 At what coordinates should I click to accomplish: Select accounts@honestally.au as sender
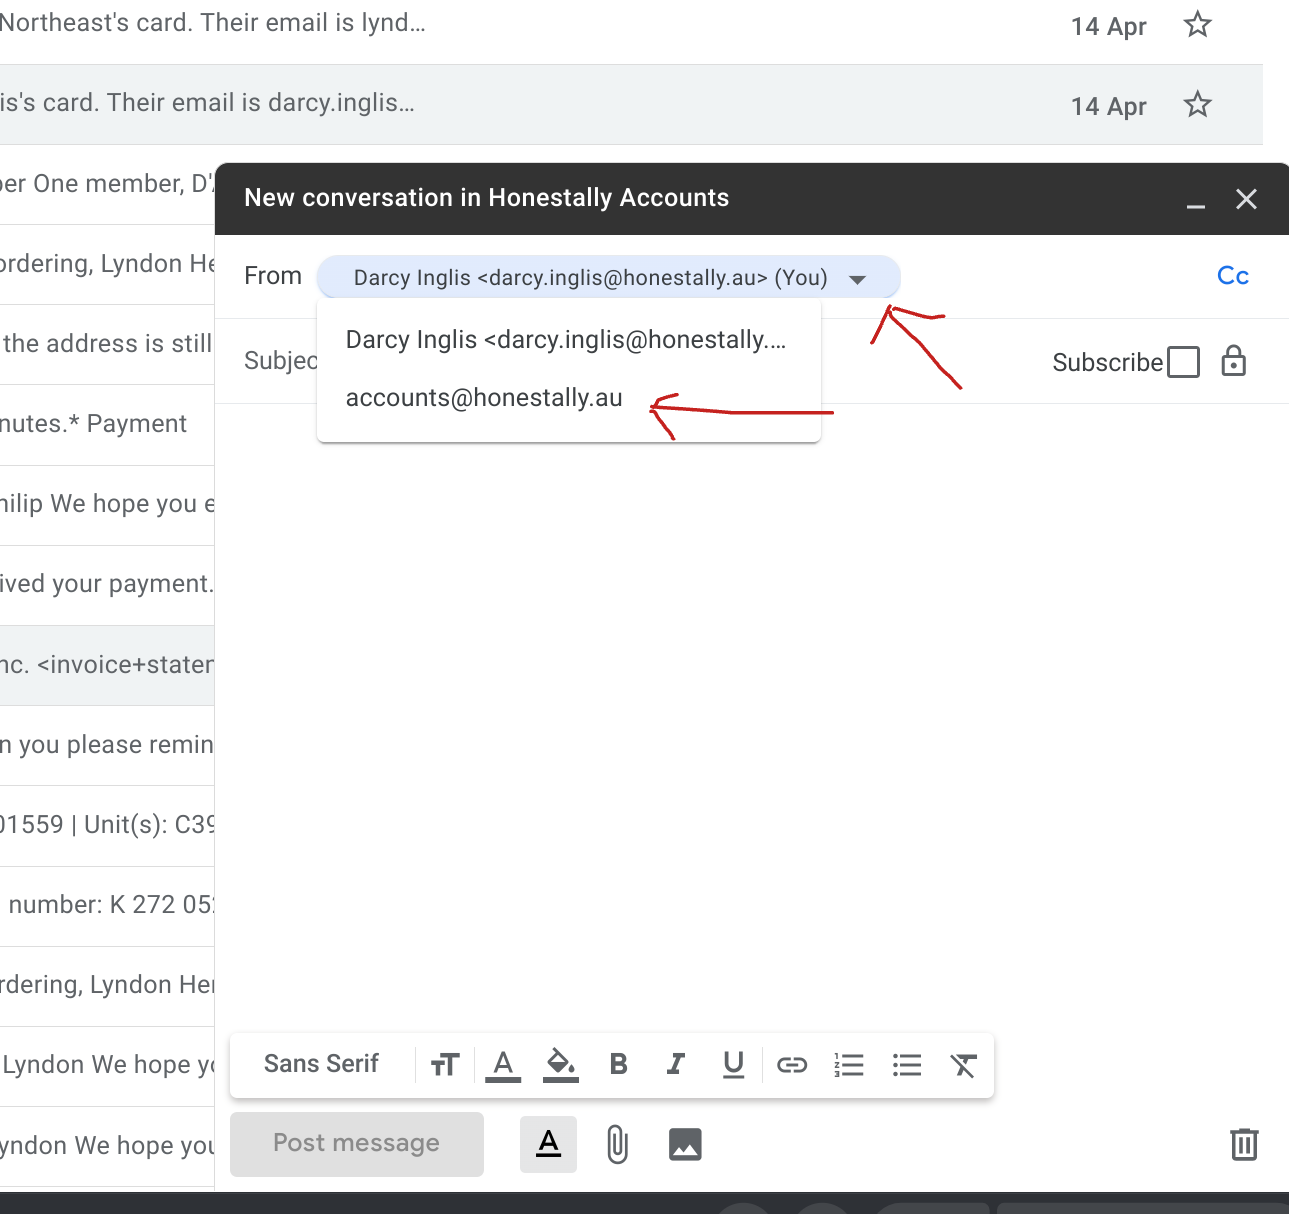point(484,398)
